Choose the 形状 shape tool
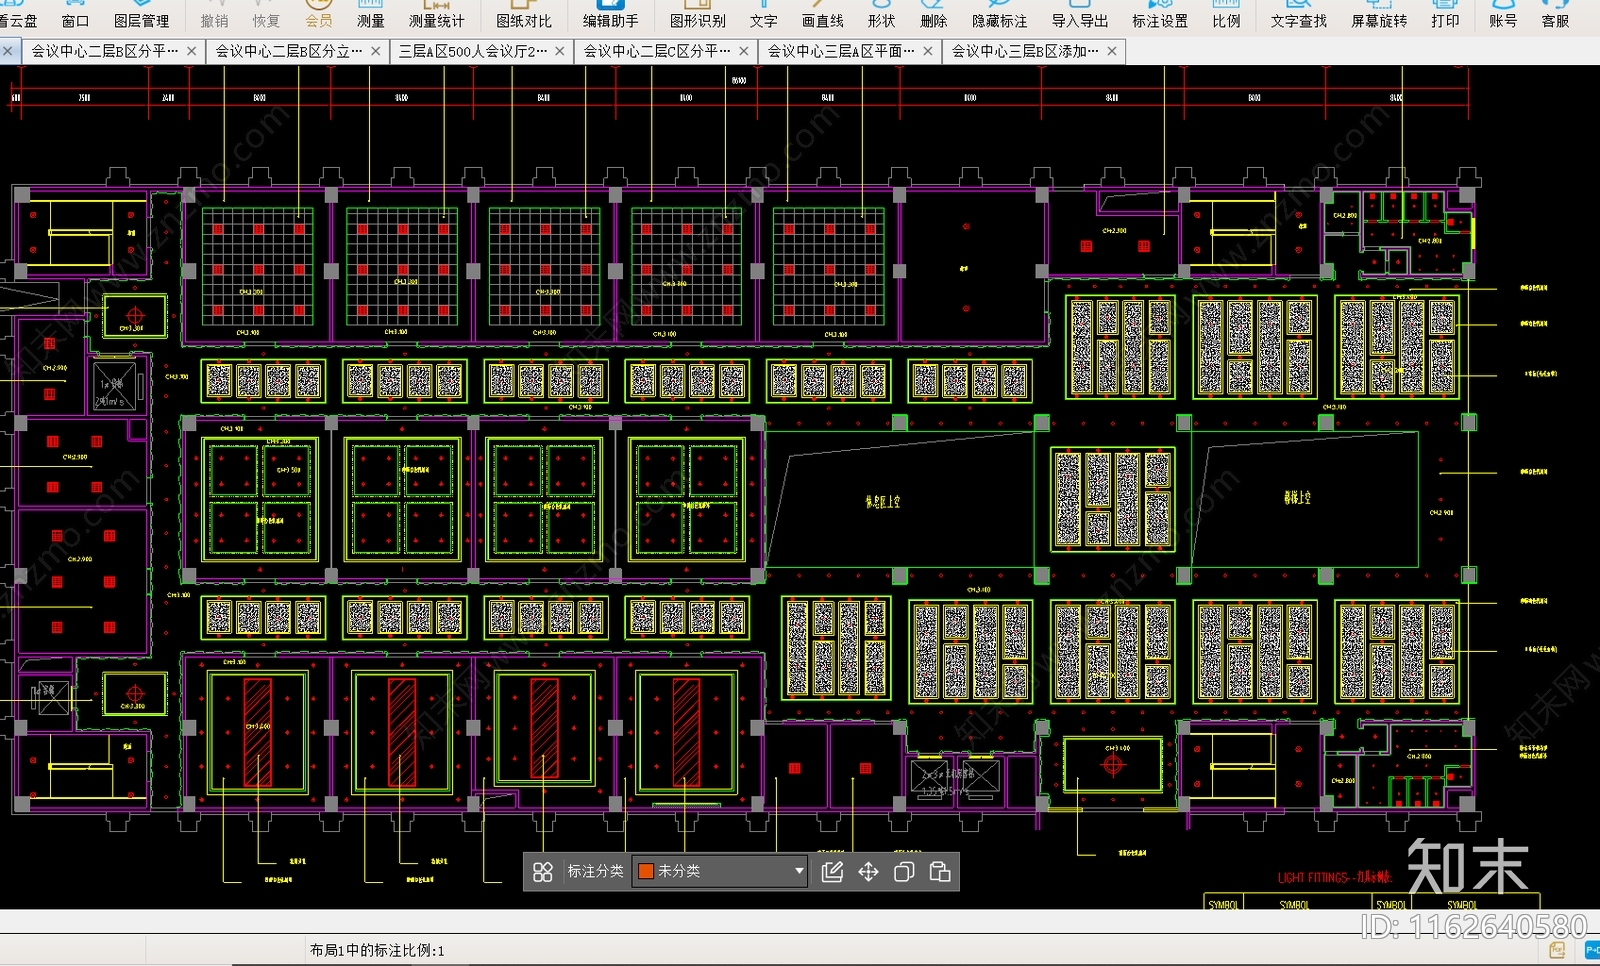Screen dimensions: 1600x966 tap(882, 14)
